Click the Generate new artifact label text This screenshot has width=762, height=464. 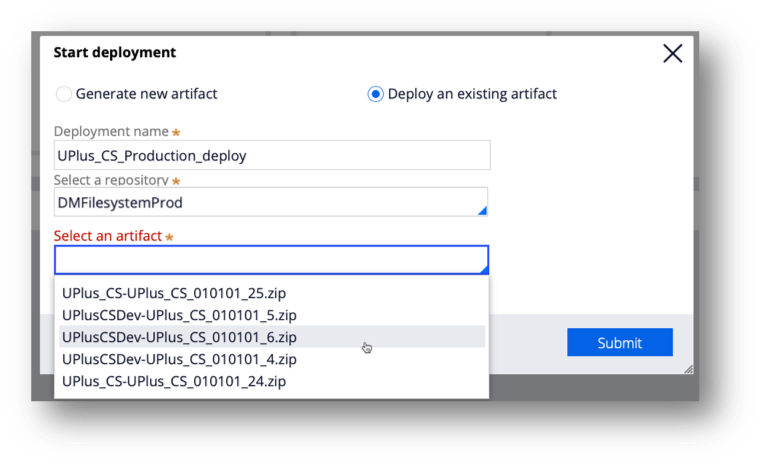(x=146, y=94)
